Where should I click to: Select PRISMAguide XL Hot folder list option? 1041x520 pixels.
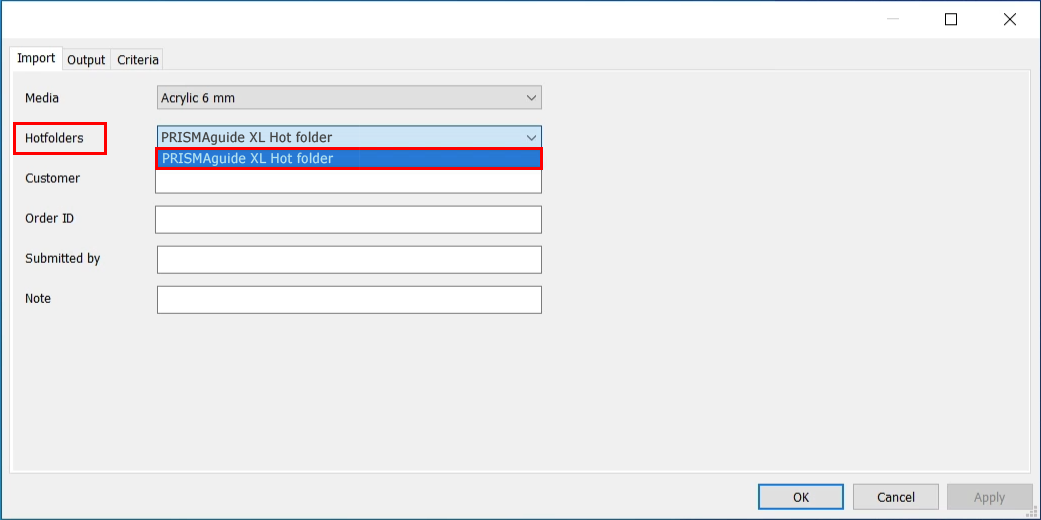click(x=348, y=158)
